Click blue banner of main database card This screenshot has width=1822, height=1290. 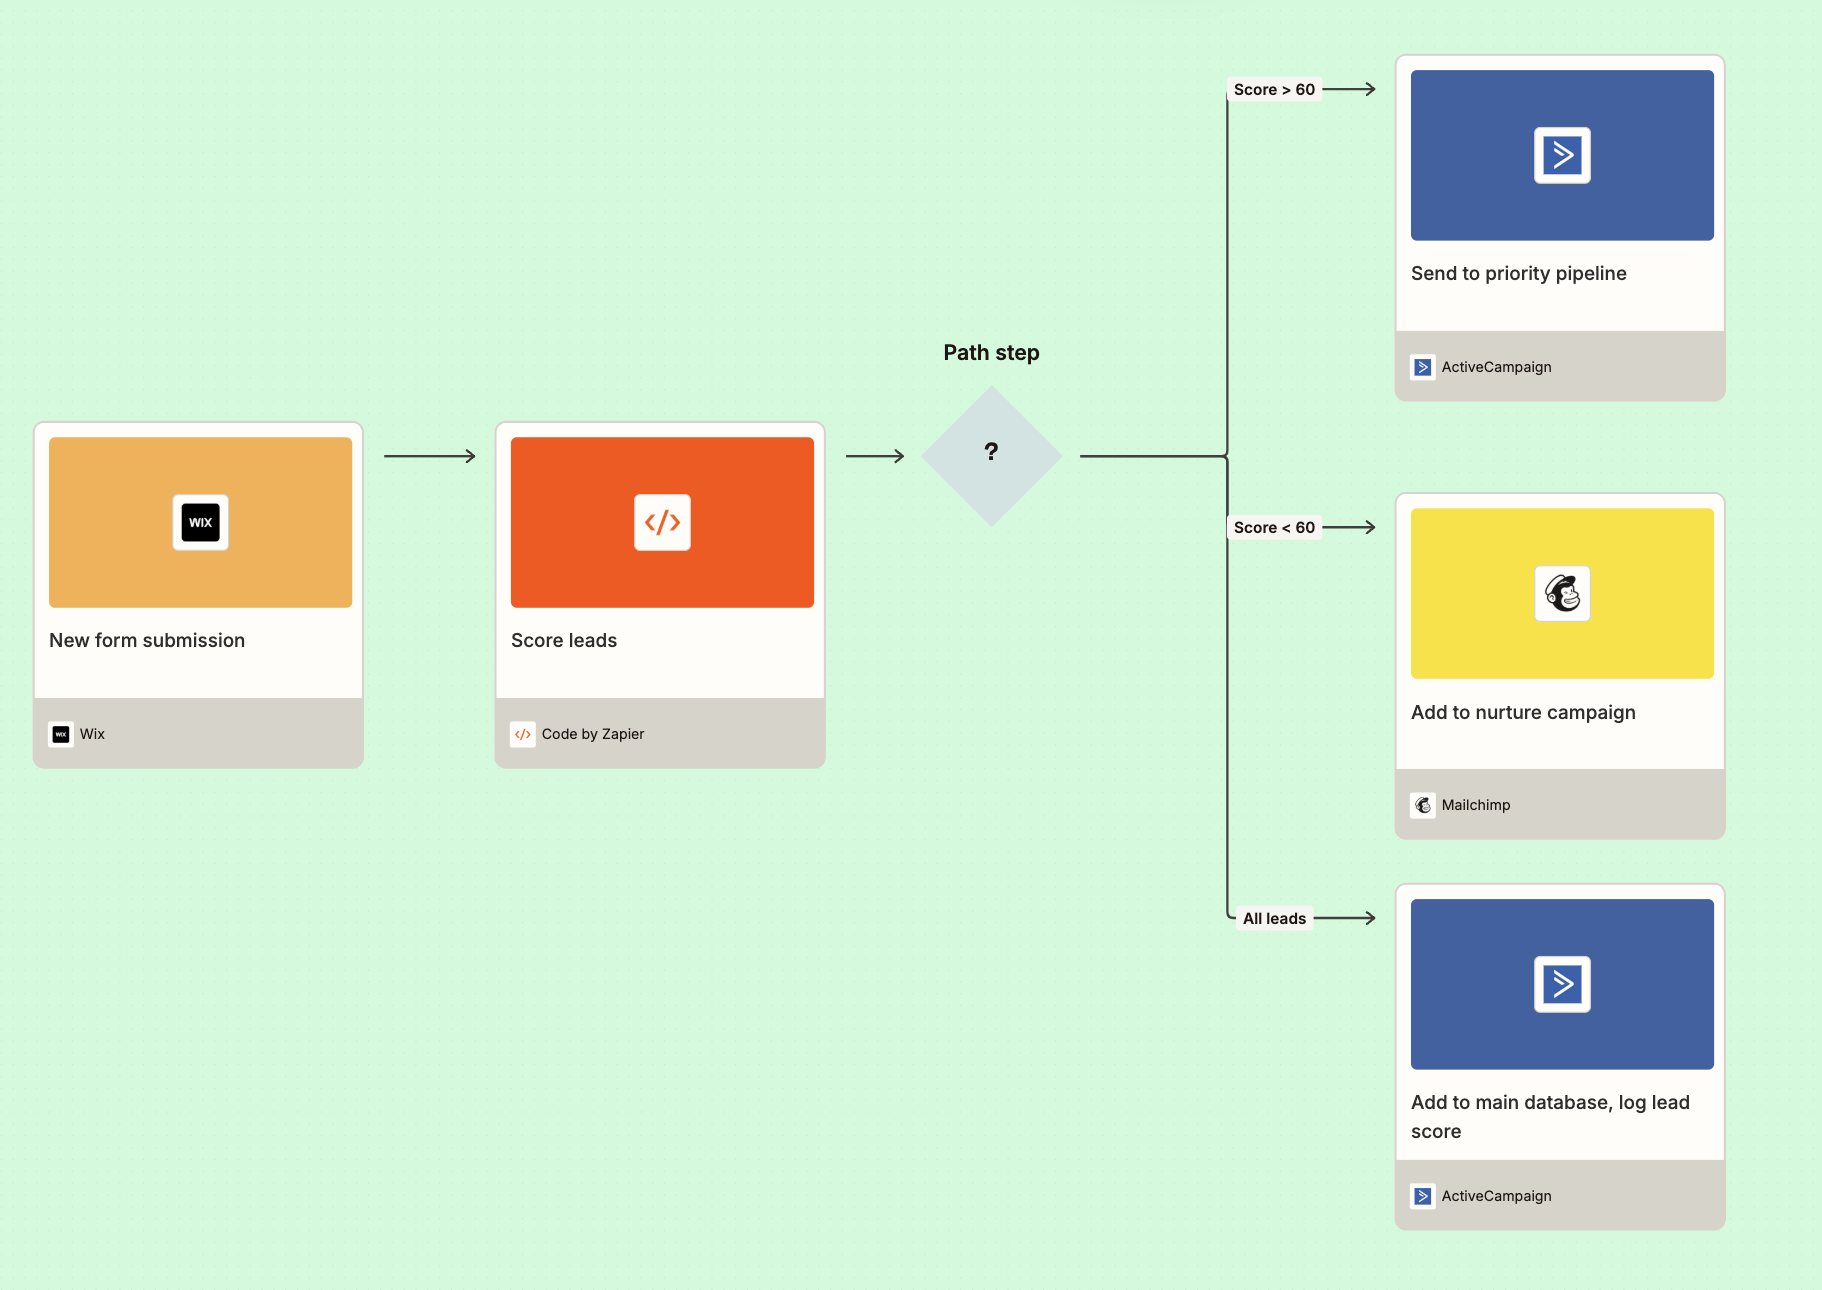click(x=1562, y=984)
